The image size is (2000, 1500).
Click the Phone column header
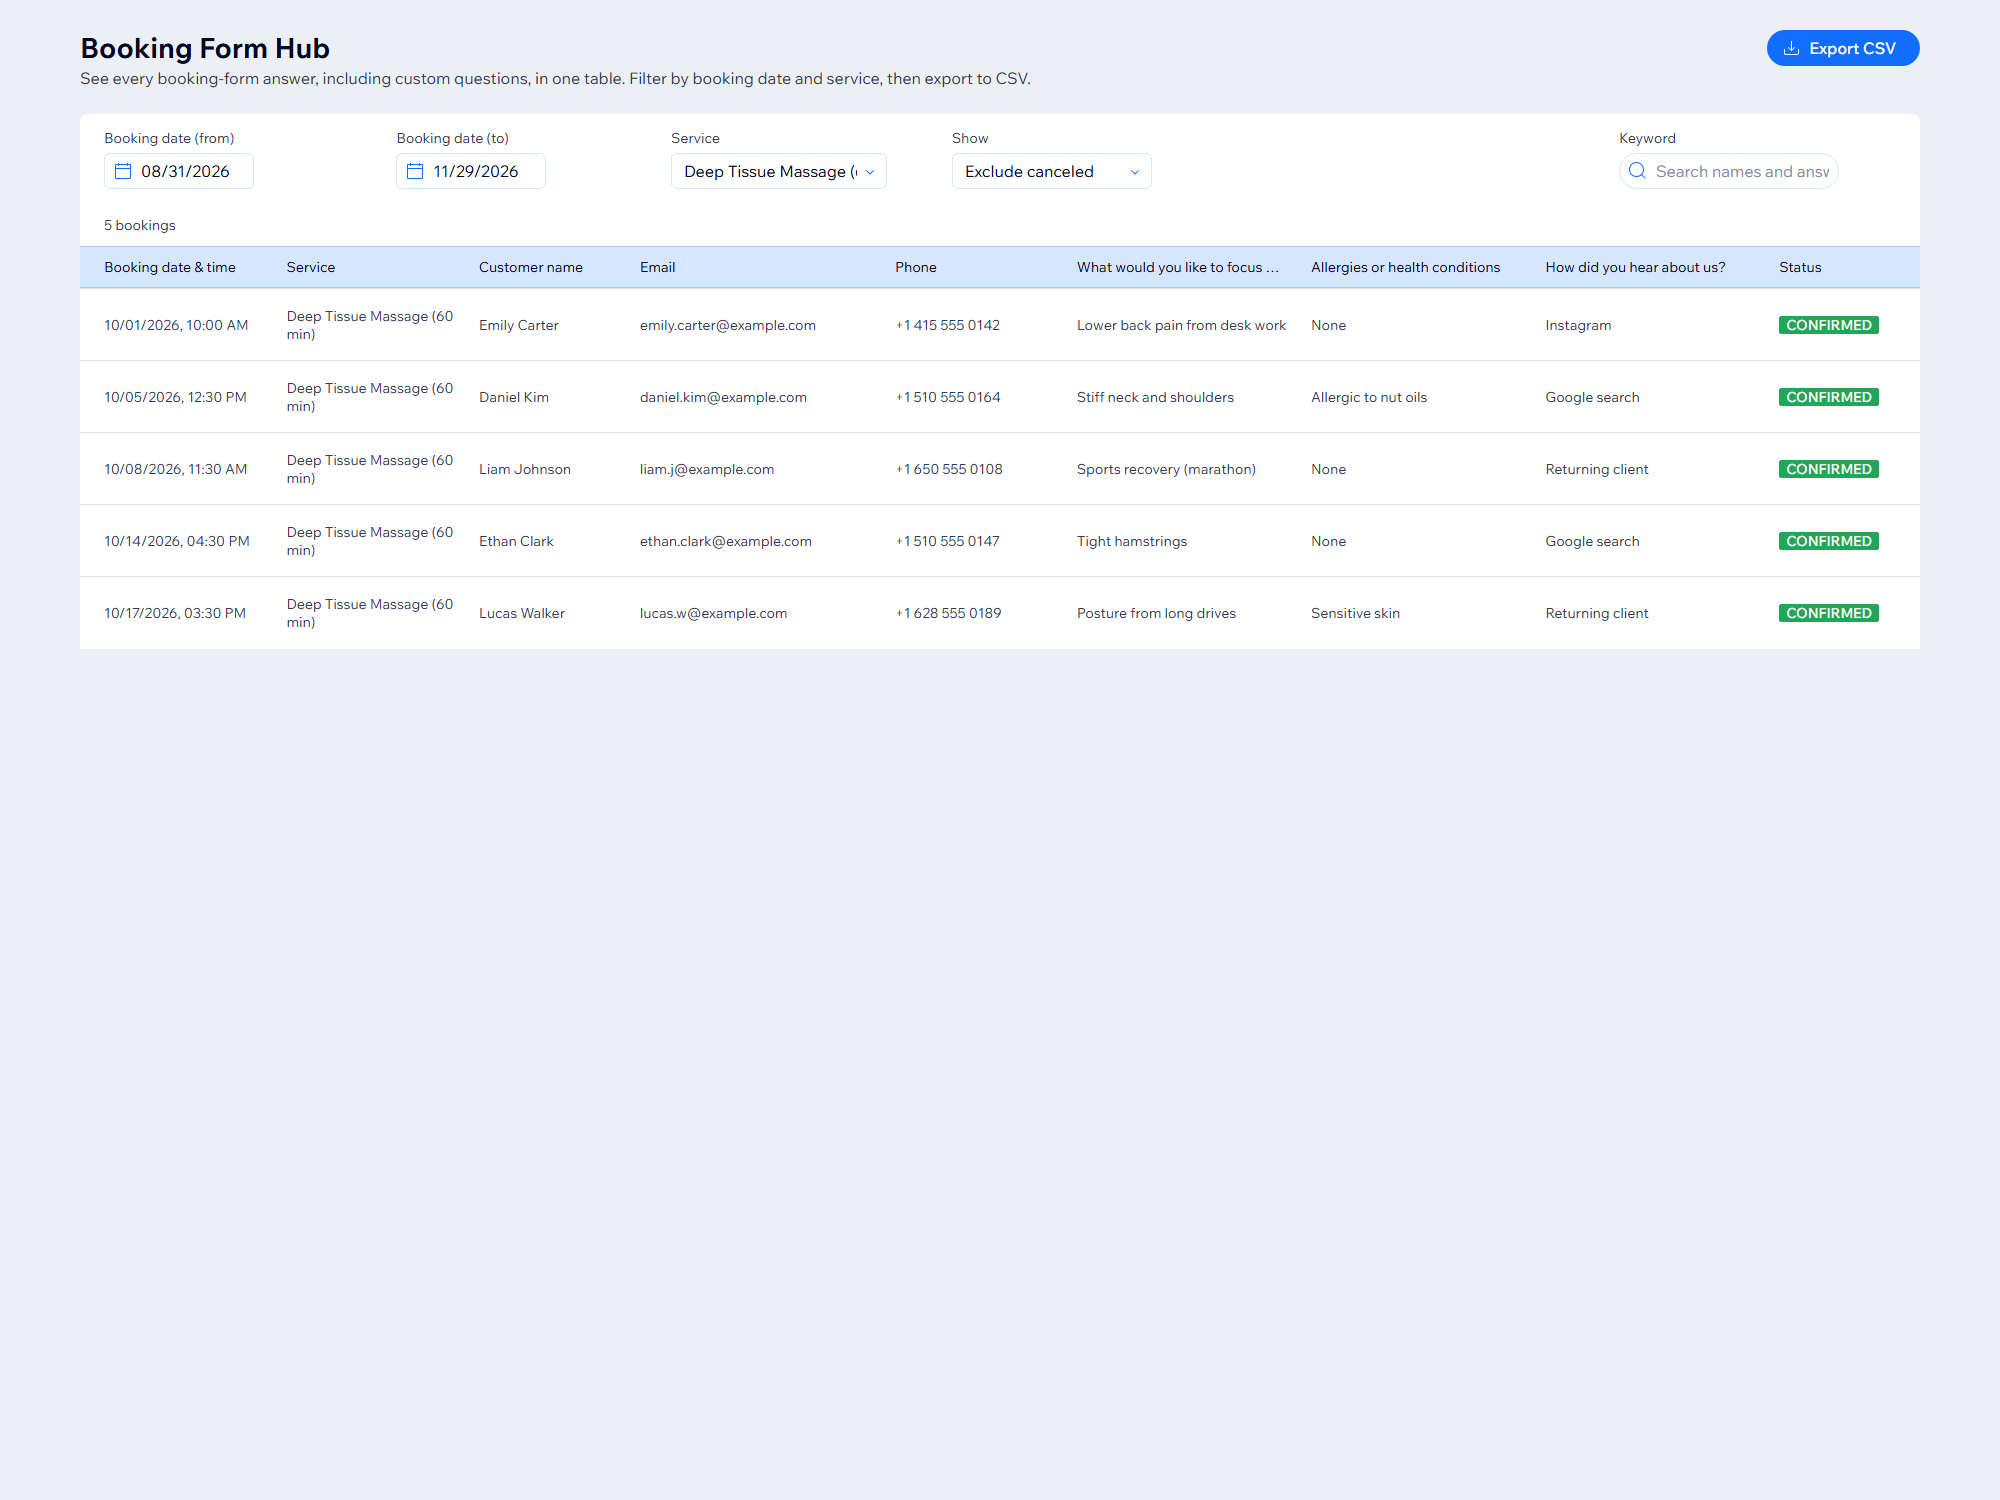(x=916, y=267)
